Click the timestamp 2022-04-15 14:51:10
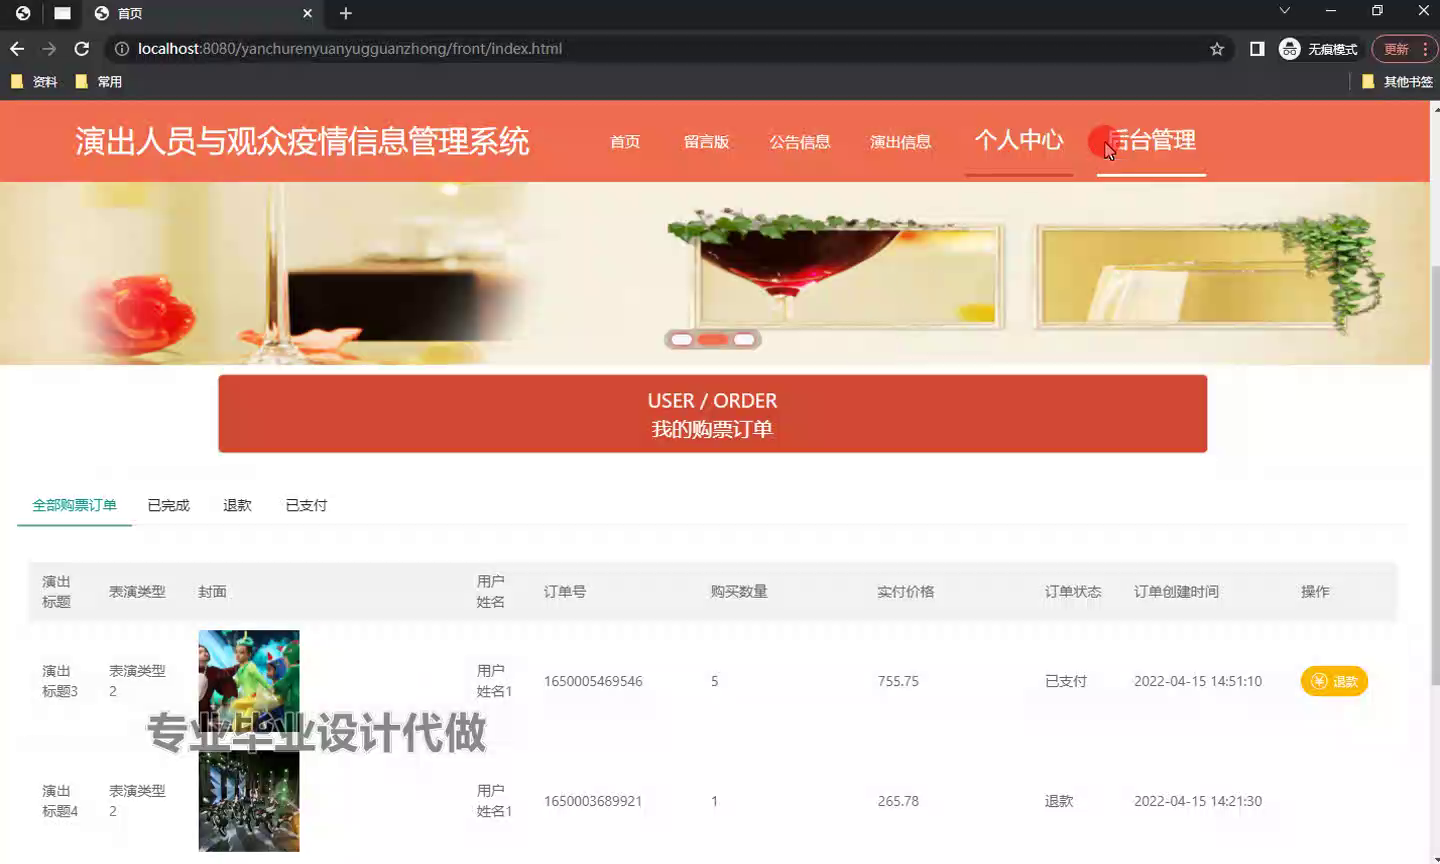 [x=1198, y=681]
